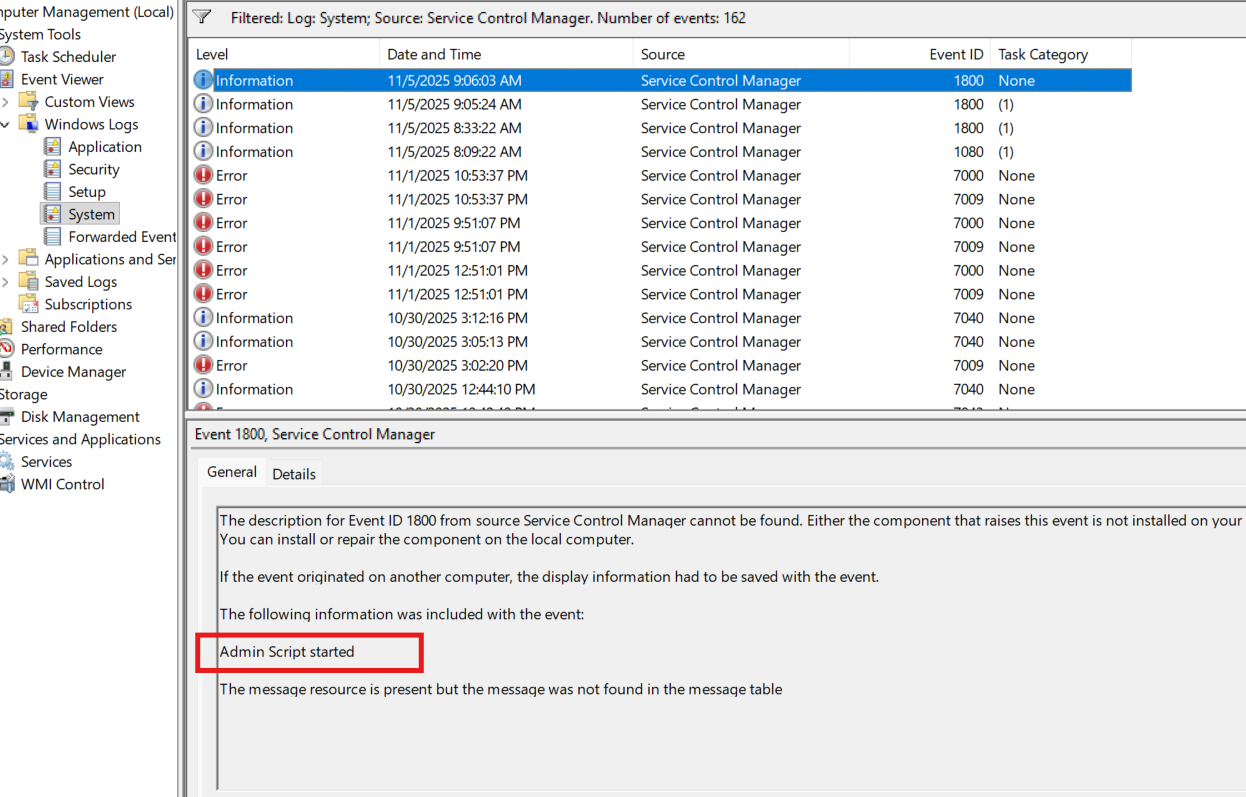Click the filter funnel icon above the event list

[202, 17]
